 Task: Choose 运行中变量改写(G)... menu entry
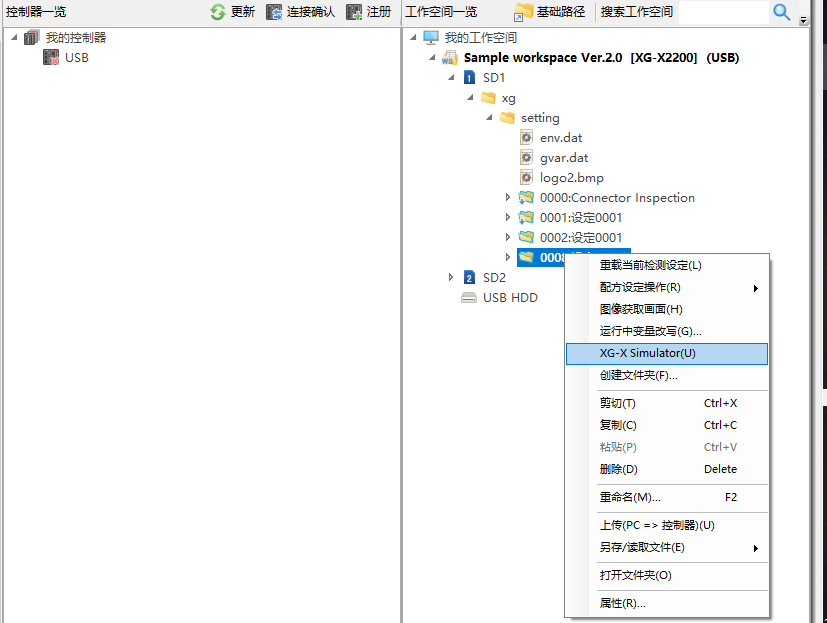[667, 331]
